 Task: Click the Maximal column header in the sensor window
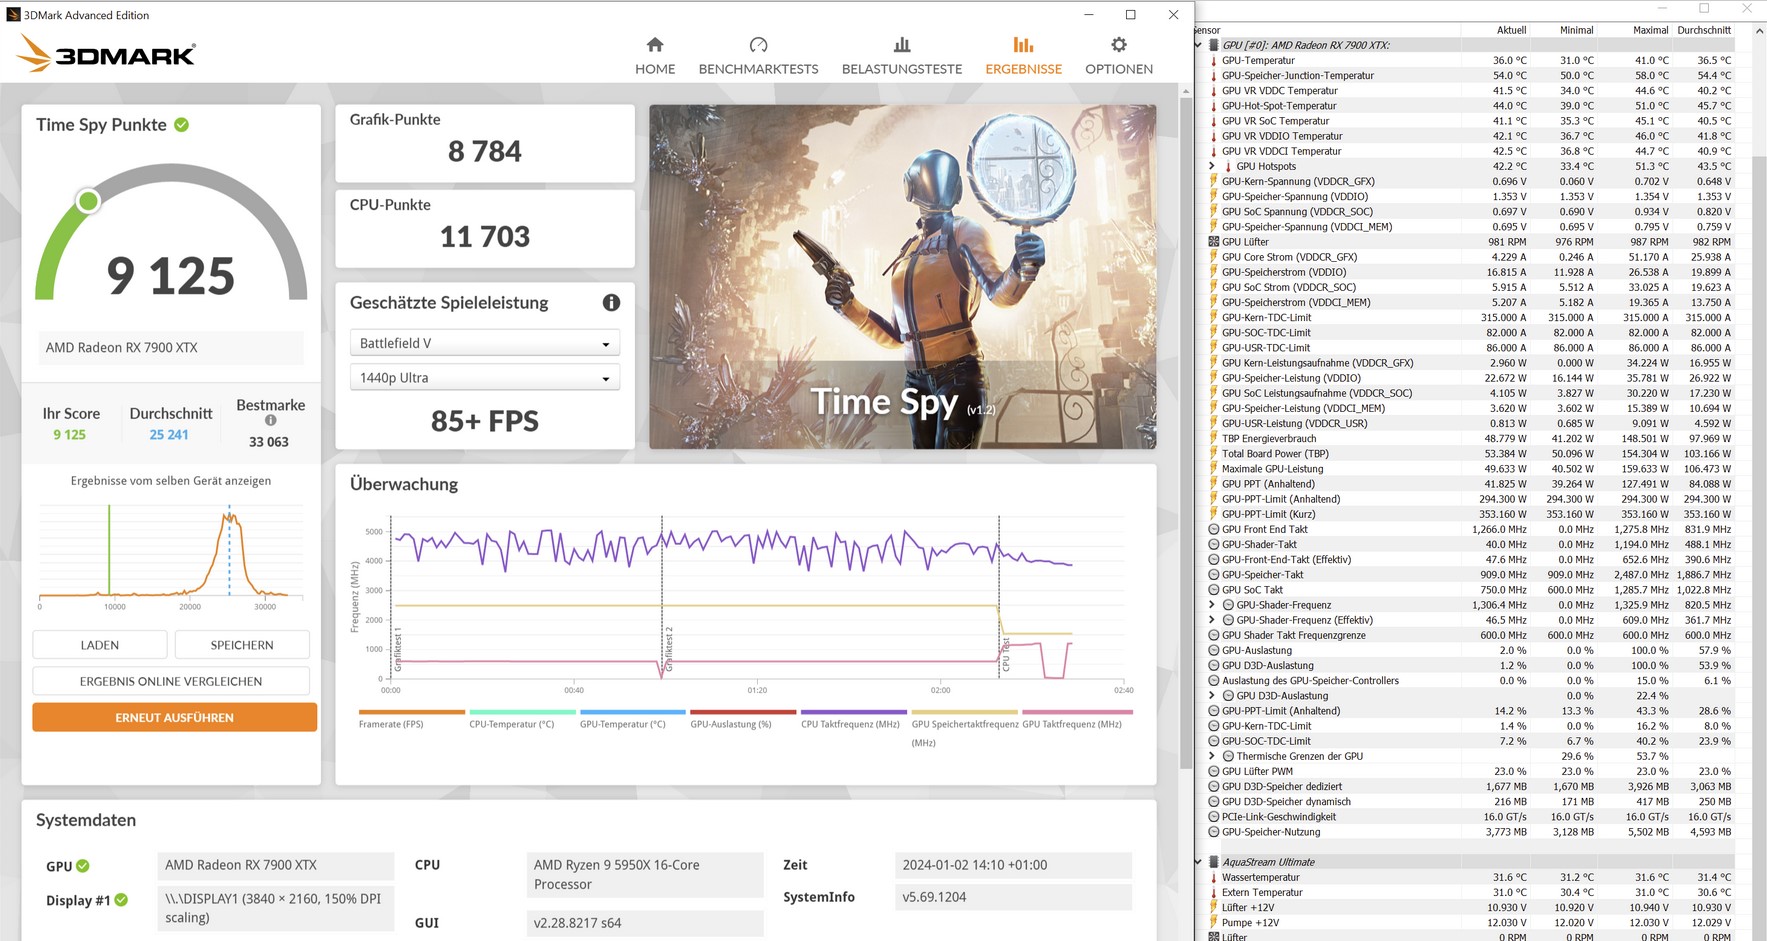[x=1651, y=30]
